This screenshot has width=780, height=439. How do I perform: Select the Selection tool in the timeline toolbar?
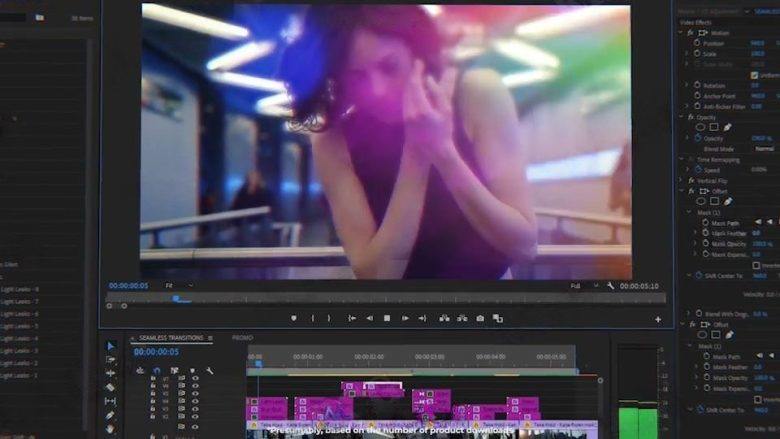tap(110, 346)
